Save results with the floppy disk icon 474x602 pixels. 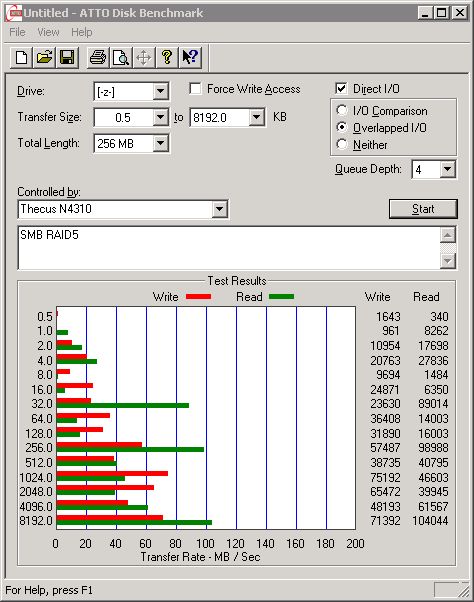pyautogui.click(x=67, y=58)
